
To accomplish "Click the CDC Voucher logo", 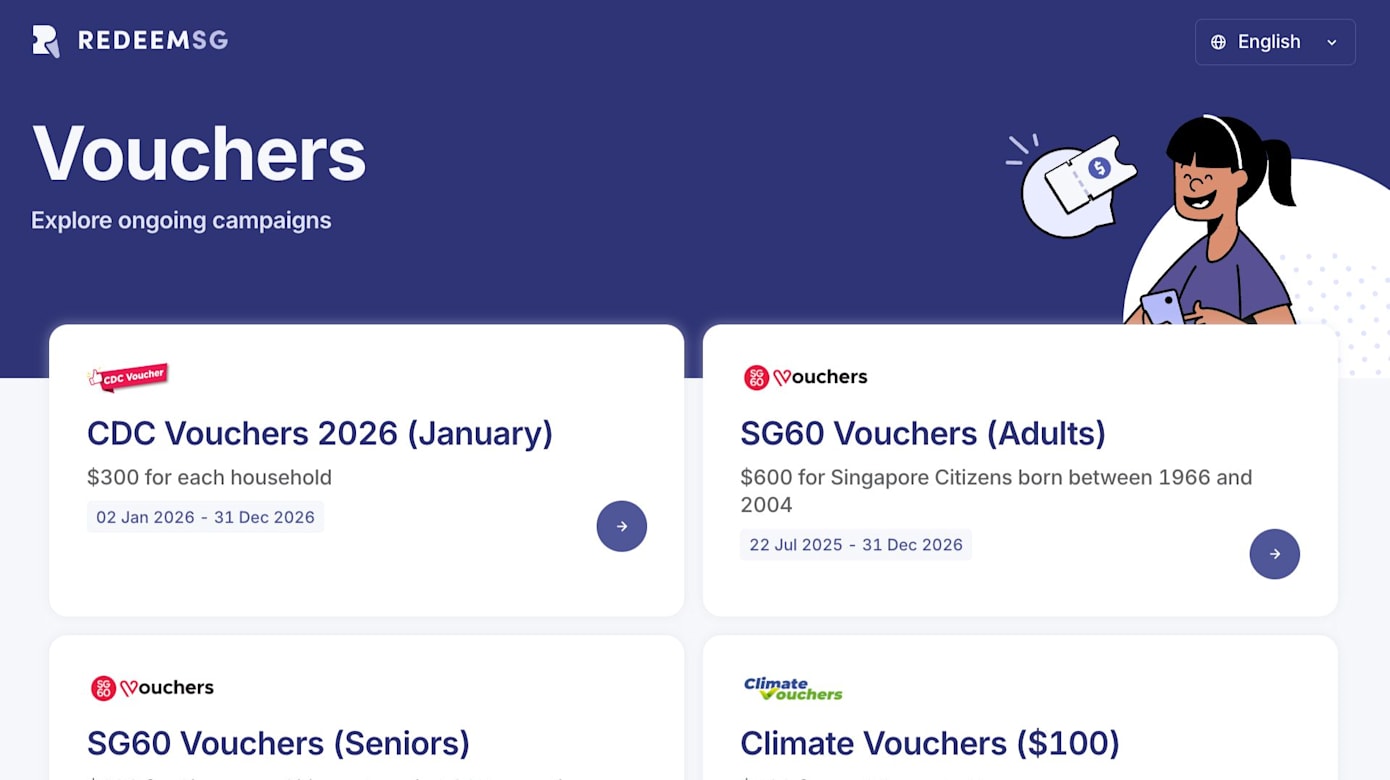I will (128, 377).
